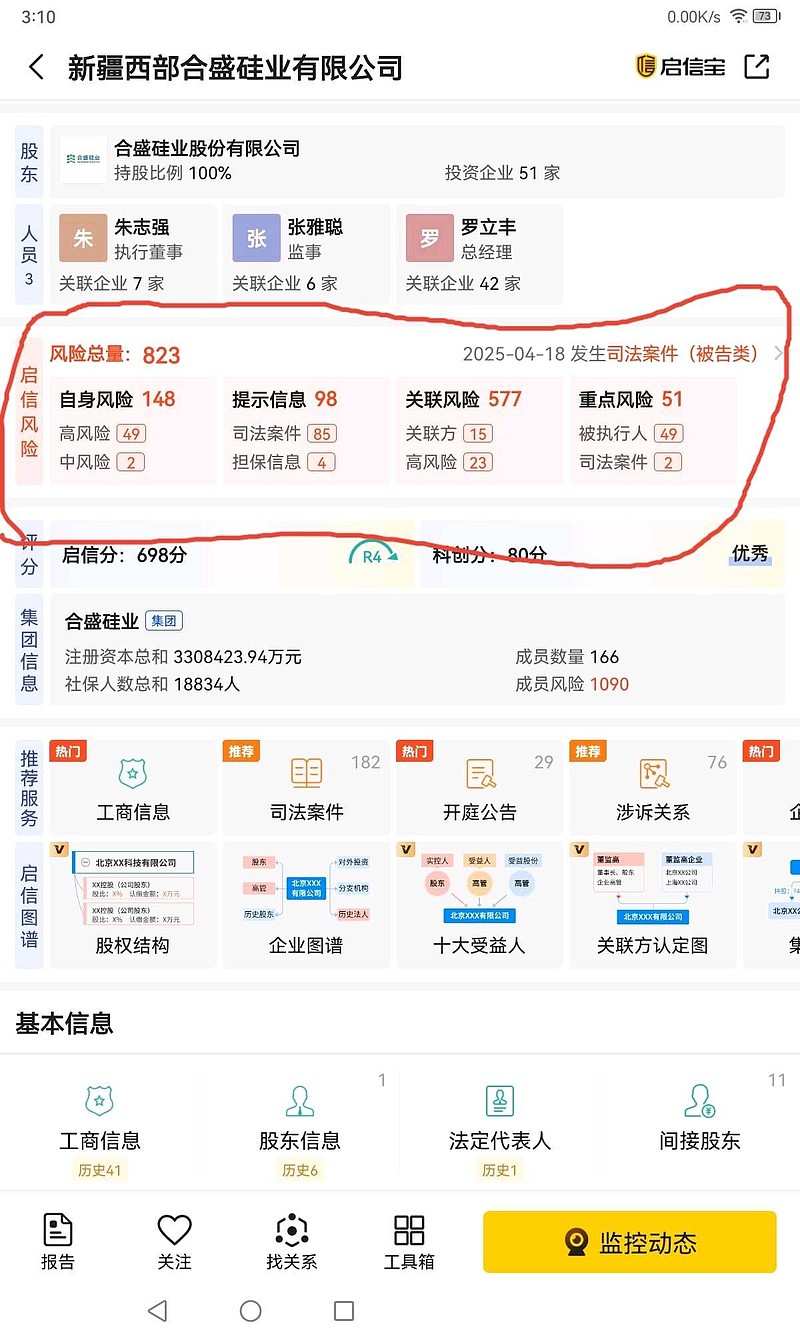This screenshot has height=1333, width=800.
Task: Open 工商信息 recommended service icon
Action: pyautogui.click(x=133, y=773)
